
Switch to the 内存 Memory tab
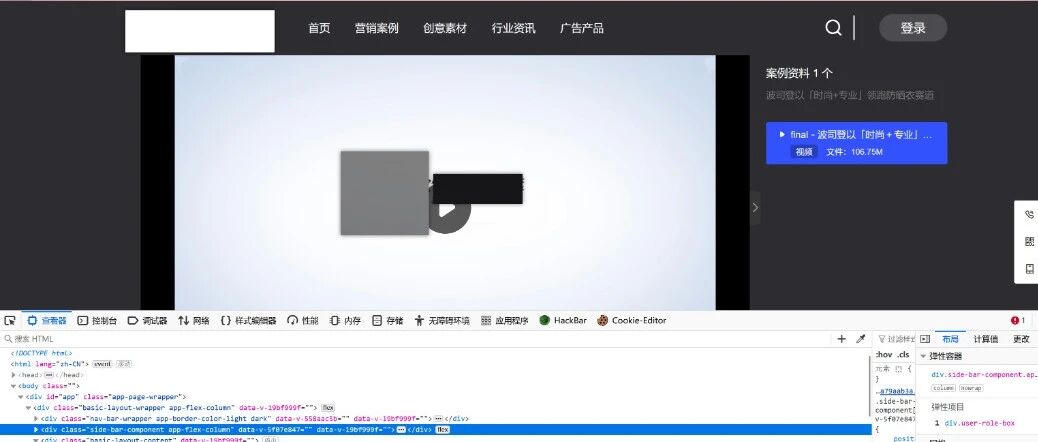346,320
